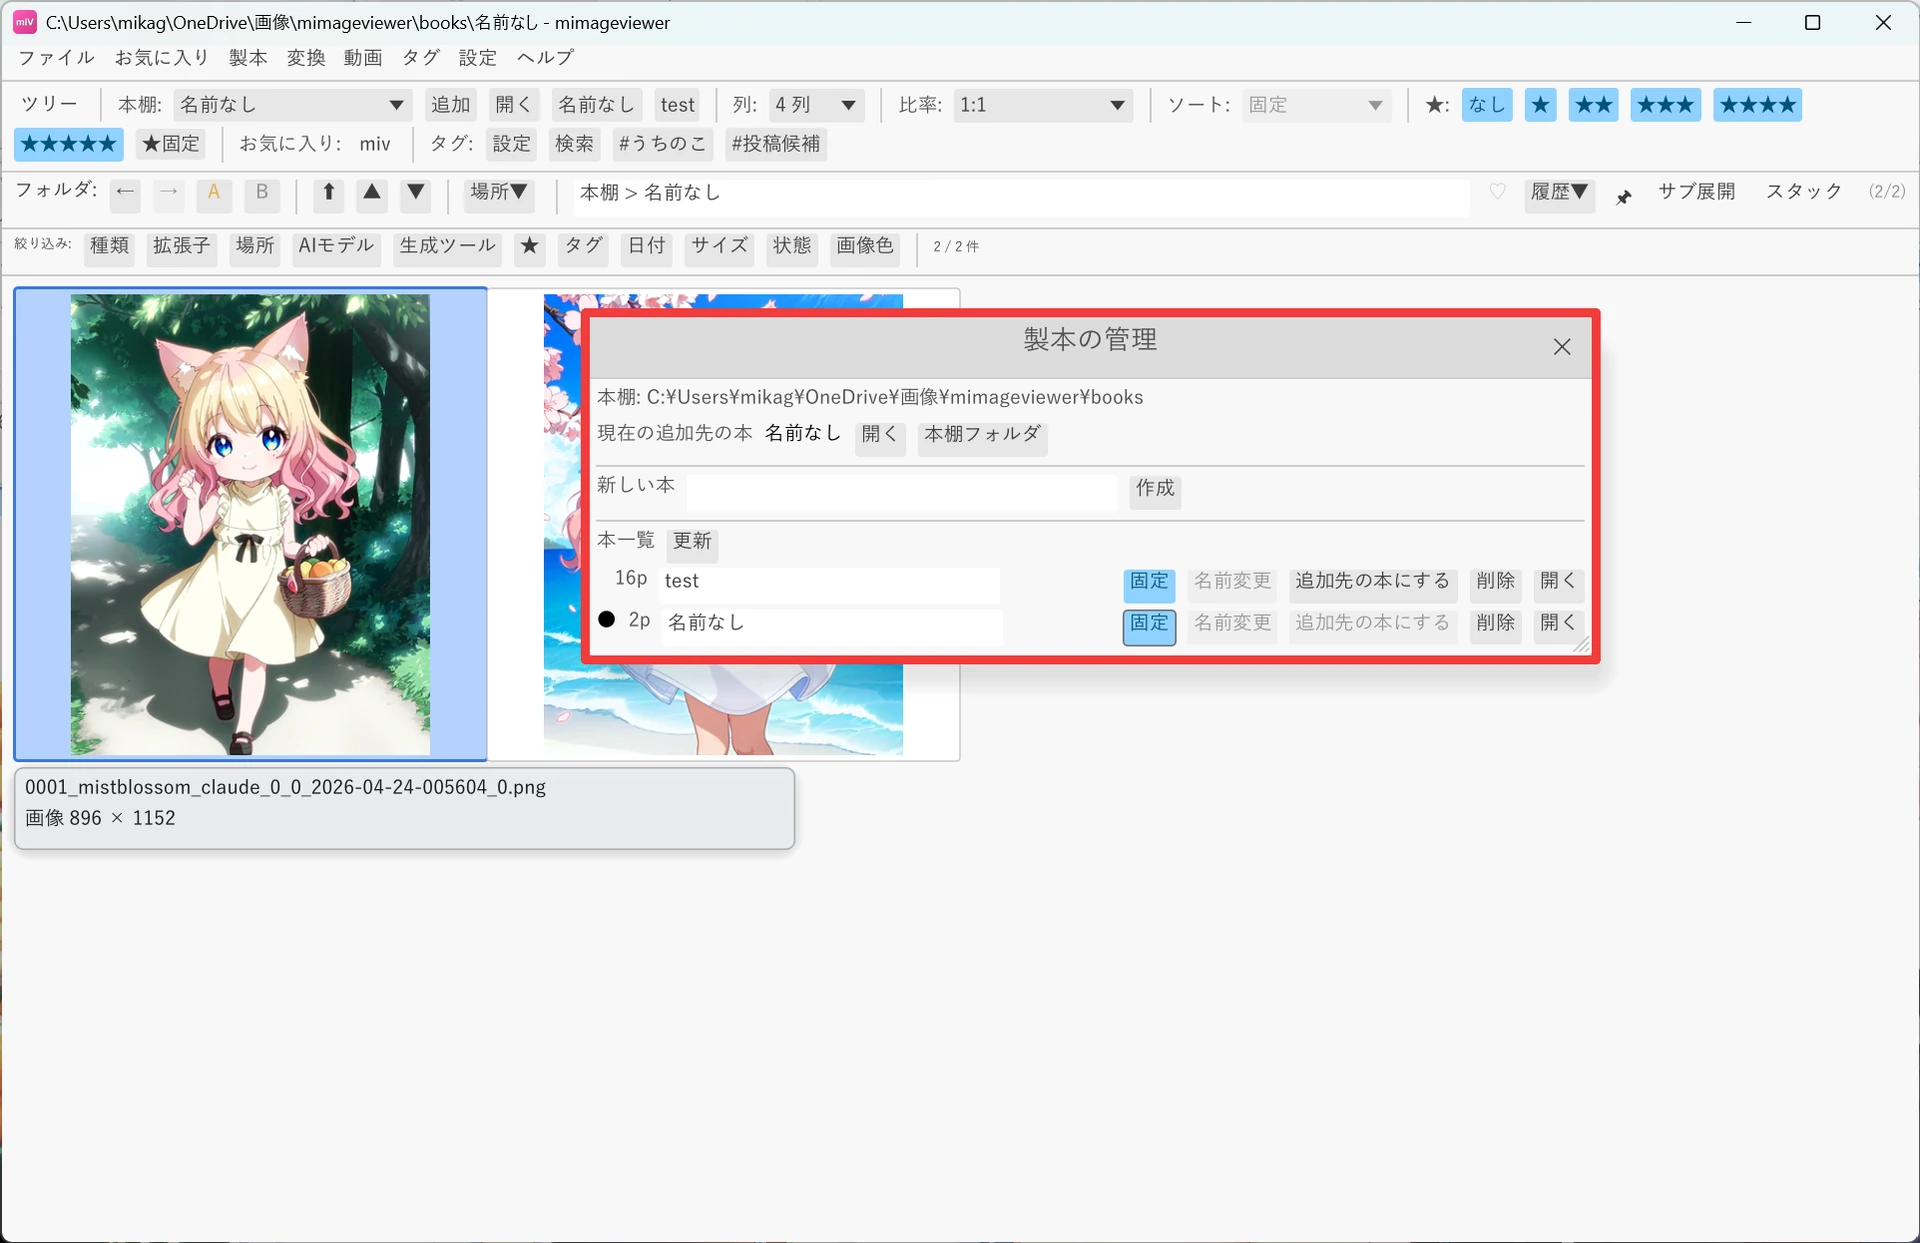Open the 拡張子 filter
Screen dimensions: 1920x1243
(x=182, y=247)
